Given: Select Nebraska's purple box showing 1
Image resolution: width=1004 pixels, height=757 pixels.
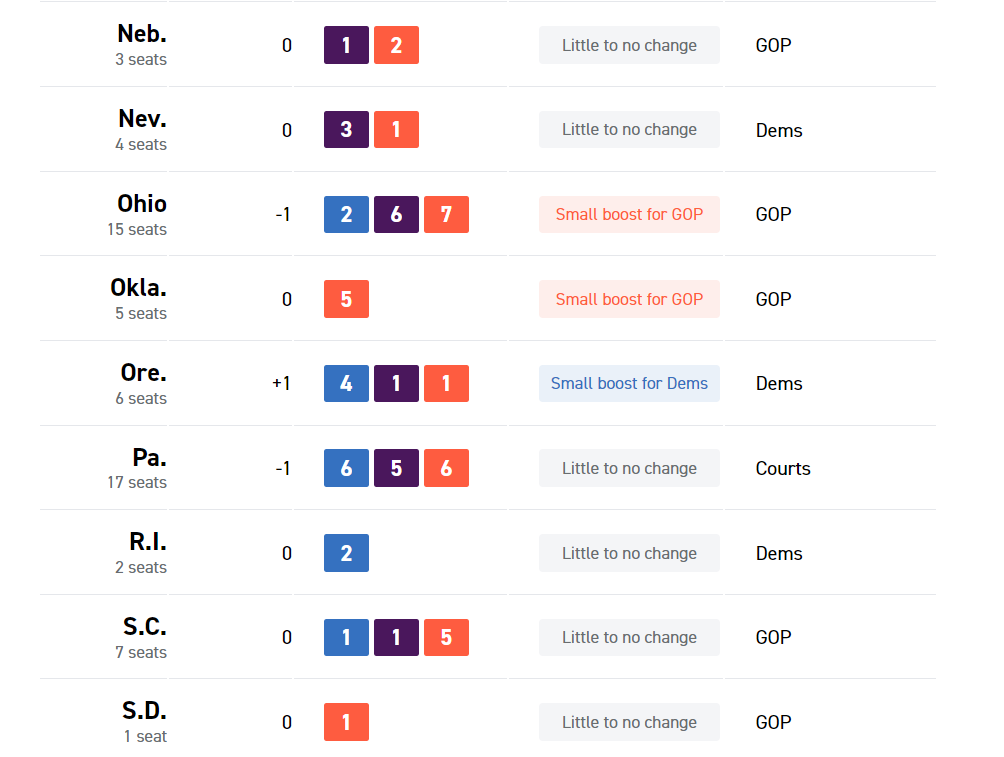Looking at the screenshot, I should pos(346,45).
